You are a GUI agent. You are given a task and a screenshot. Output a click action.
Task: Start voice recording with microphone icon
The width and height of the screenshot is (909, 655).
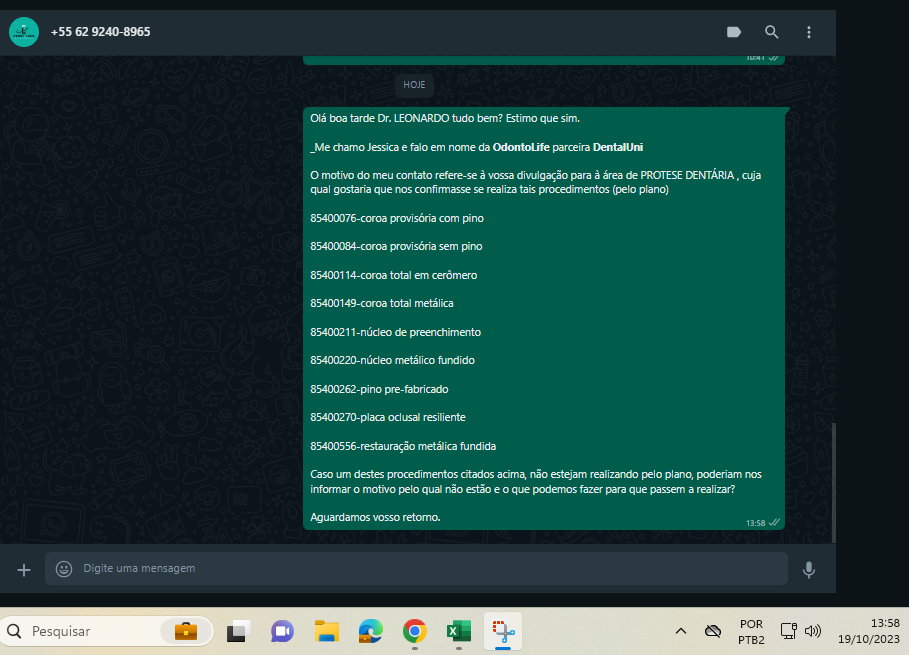(809, 570)
